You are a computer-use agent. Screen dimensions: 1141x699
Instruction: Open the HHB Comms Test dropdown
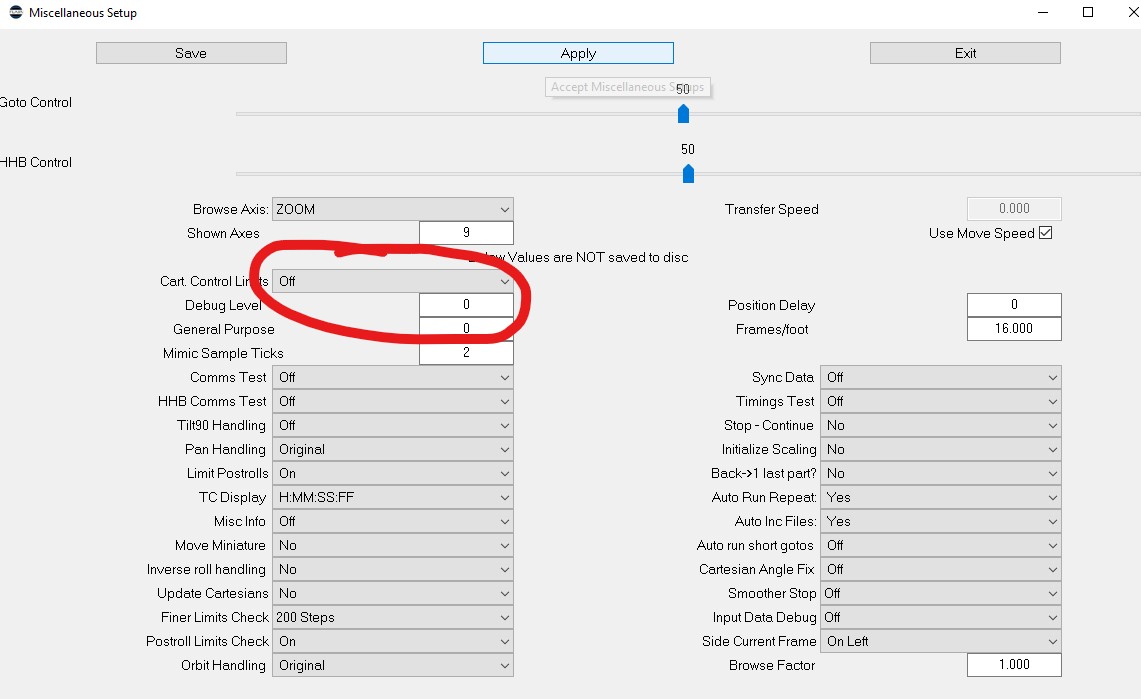tap(393, 402)
